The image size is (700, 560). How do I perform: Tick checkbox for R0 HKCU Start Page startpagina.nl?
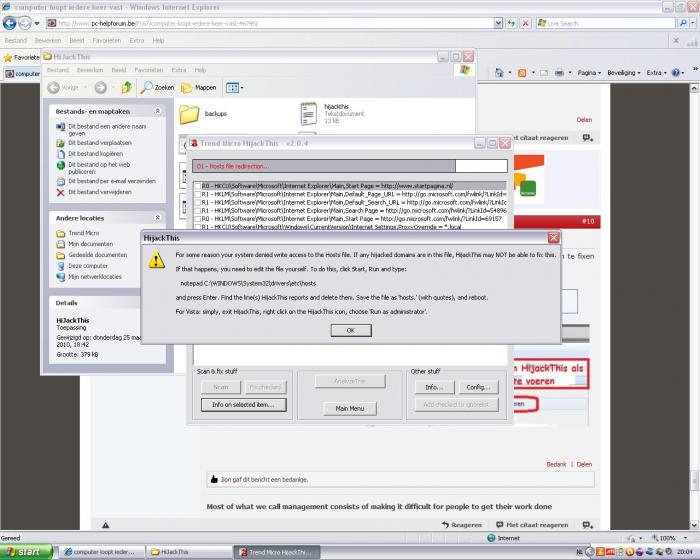(x=197, y=186)
